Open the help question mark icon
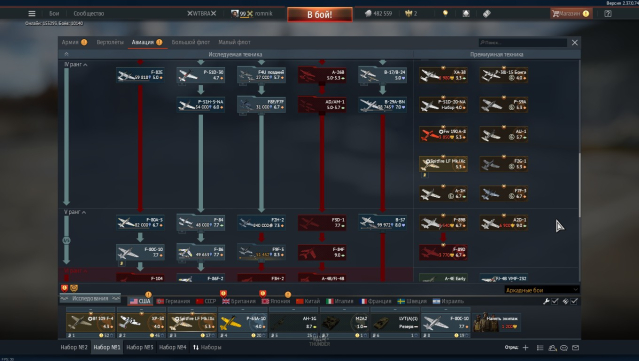This screenshot has width=639, height=361. (608, 13)
